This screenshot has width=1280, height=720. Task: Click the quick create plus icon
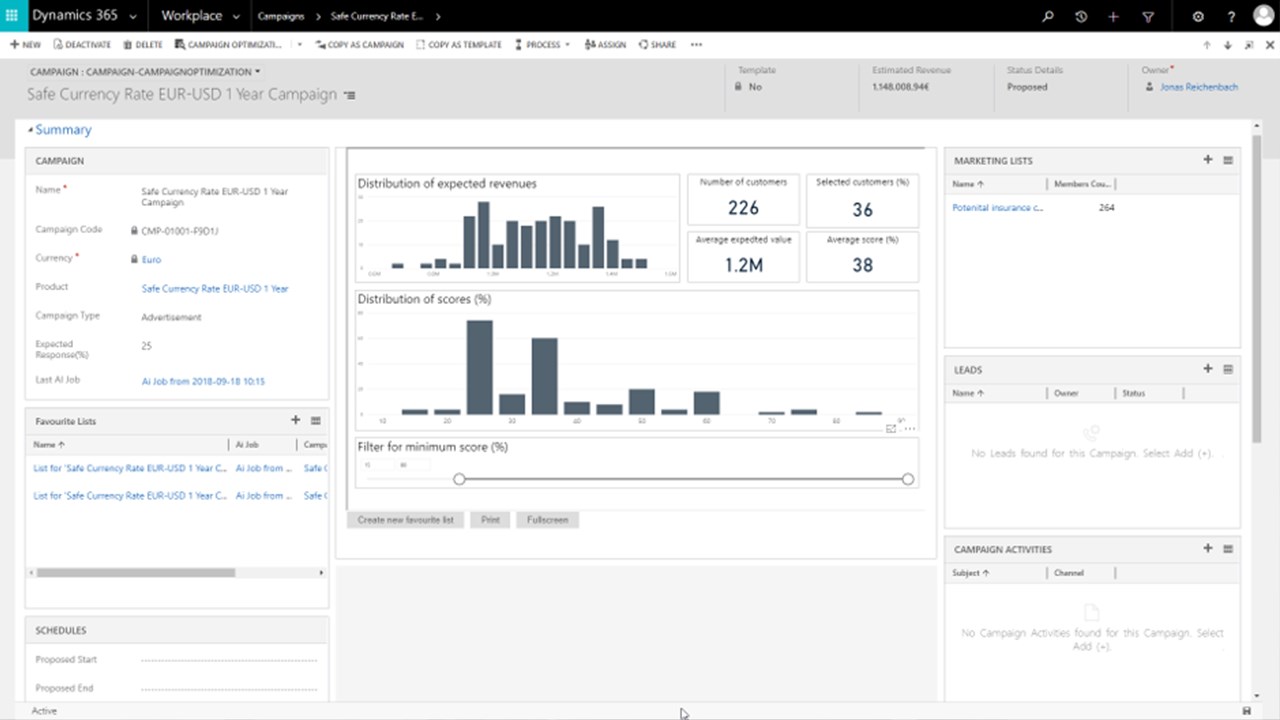click(x=1113, y=17)
